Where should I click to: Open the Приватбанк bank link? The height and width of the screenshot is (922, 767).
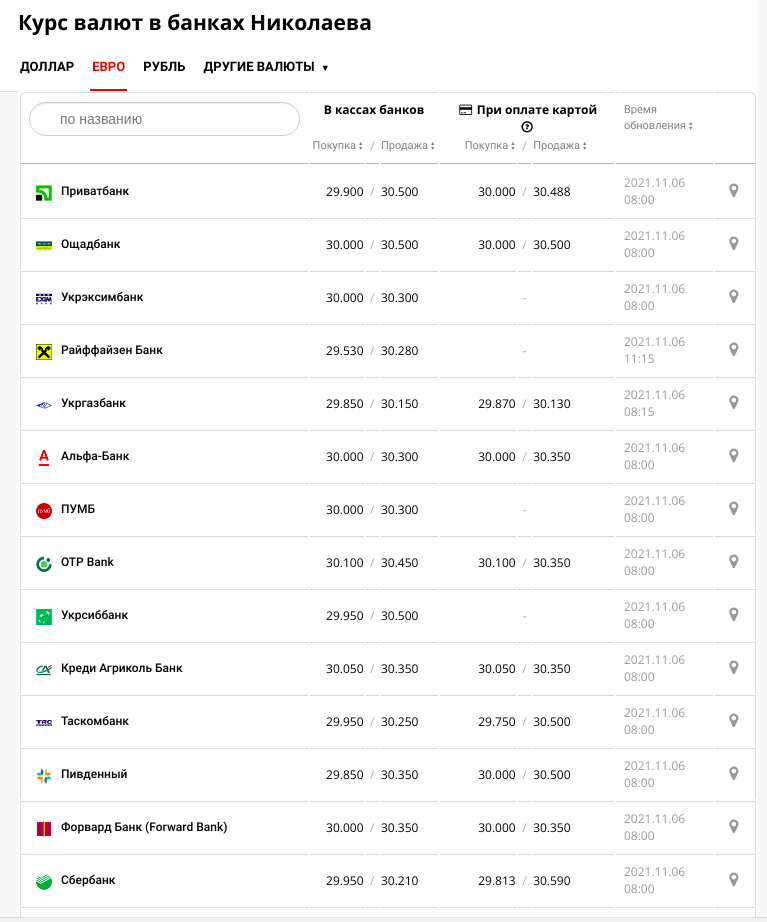coord(95,191)
